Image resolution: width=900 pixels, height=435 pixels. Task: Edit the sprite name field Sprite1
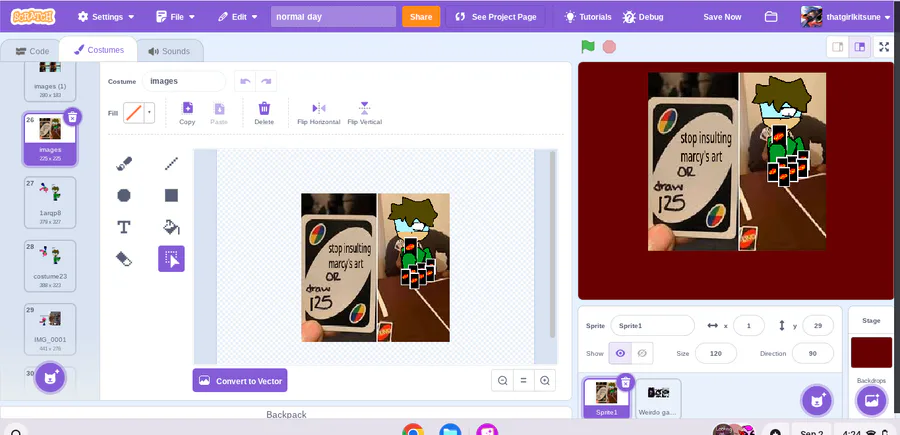tap(653, 325)
